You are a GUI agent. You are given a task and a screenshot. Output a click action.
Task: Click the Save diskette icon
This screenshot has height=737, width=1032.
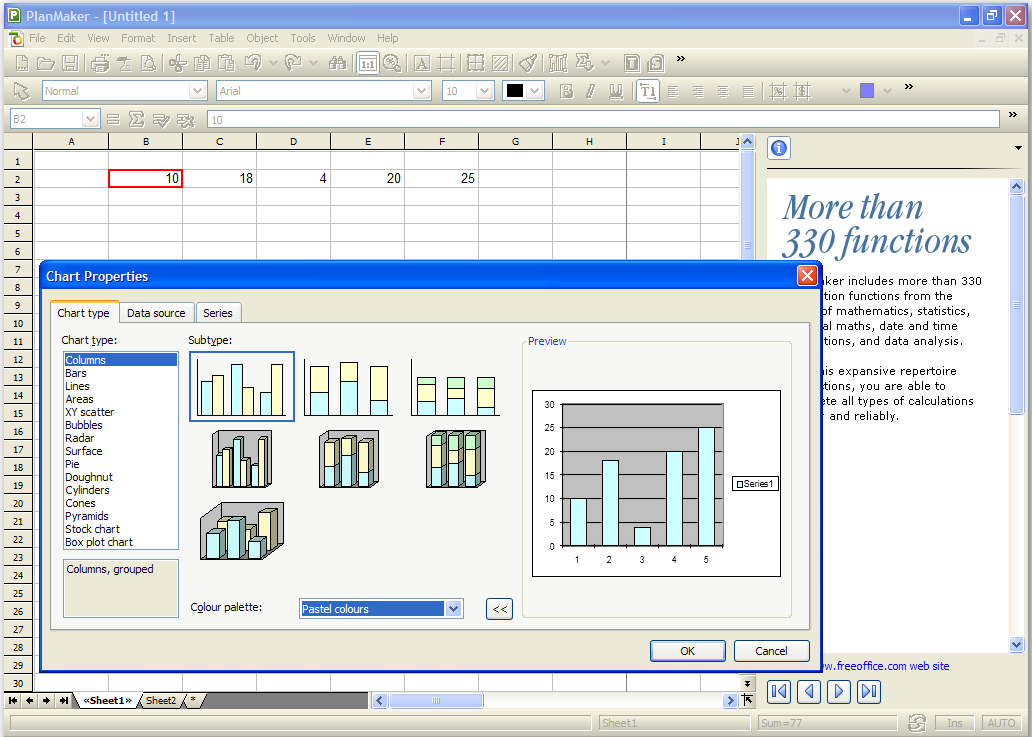pyautogui.click(x=70, y=63)
